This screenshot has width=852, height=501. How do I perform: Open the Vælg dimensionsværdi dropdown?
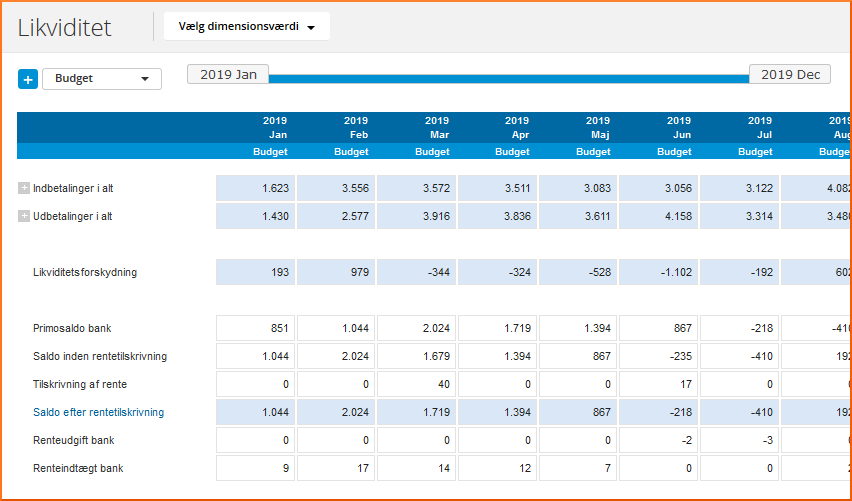point(246,27)
